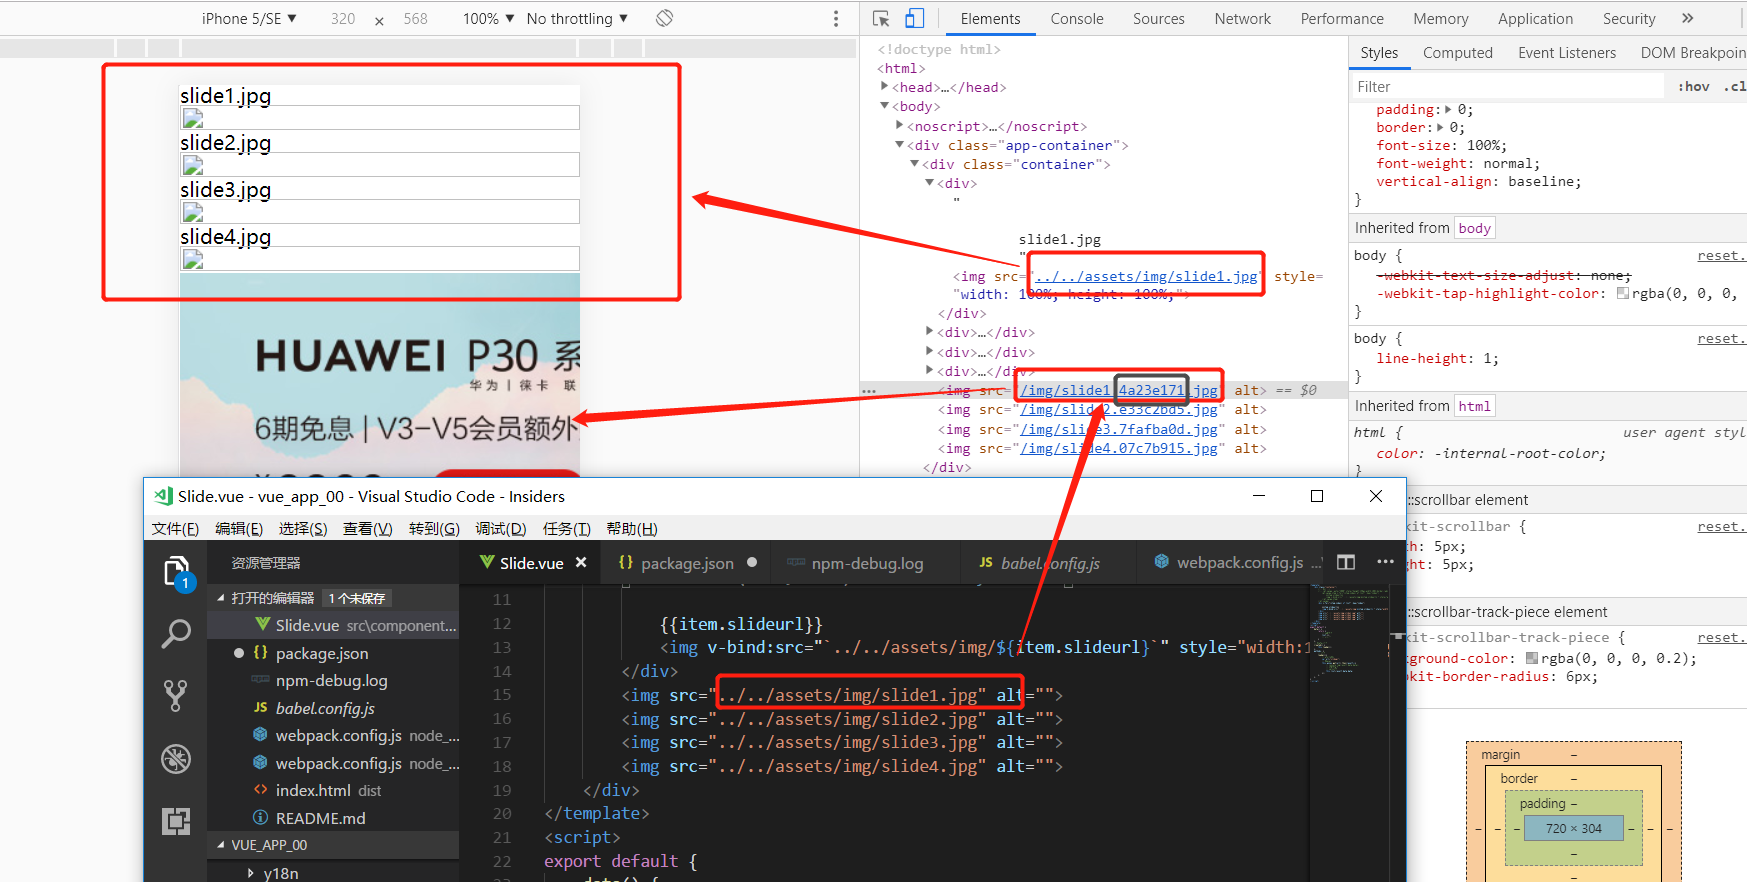Collapse the app-container div node
Screen dimensions: 1747x882
[x=900, y=145]
